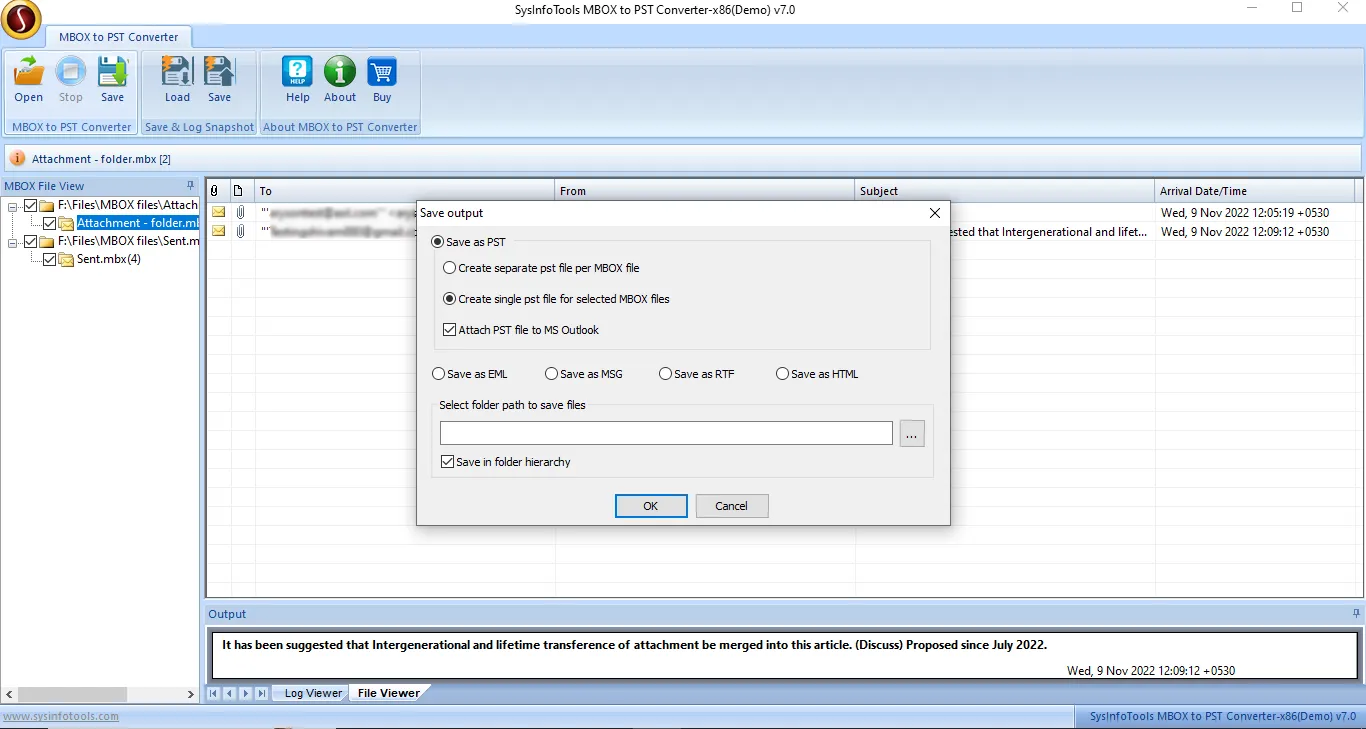
Task: Click the file tree scroll-right arrow
Action: pos(191,694)
